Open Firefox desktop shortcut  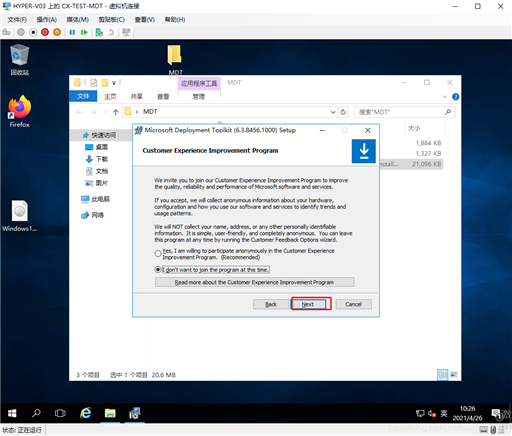pos(19,111)
